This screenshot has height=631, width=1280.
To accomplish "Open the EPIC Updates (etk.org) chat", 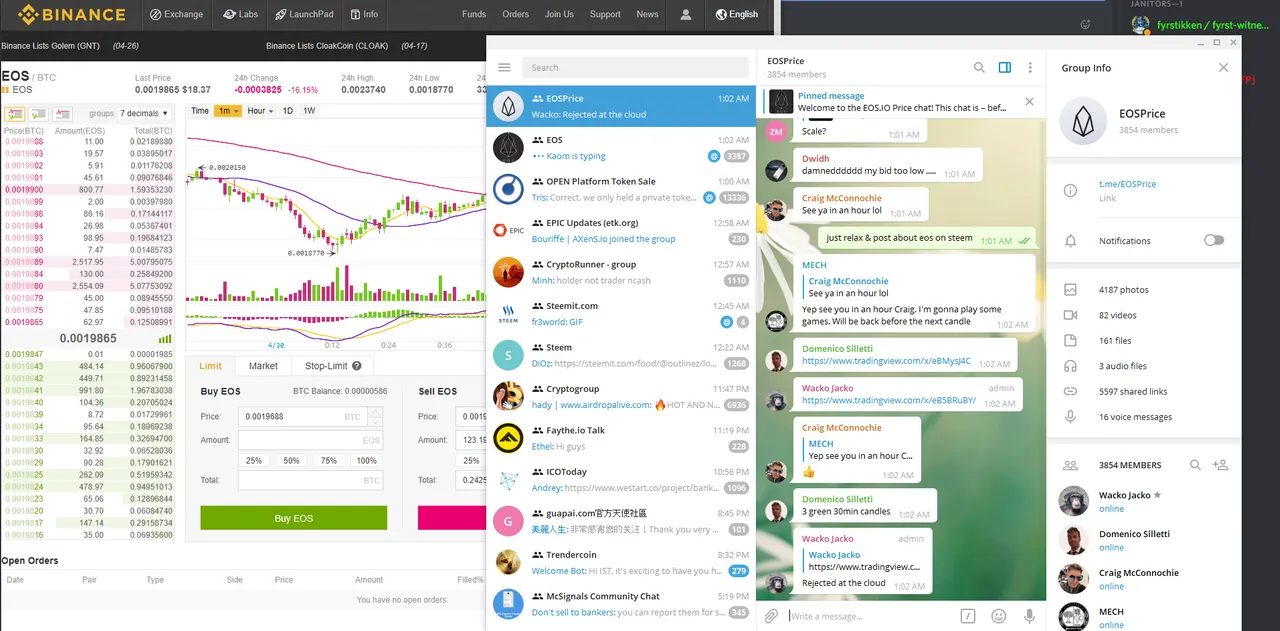I will point(621,230).
